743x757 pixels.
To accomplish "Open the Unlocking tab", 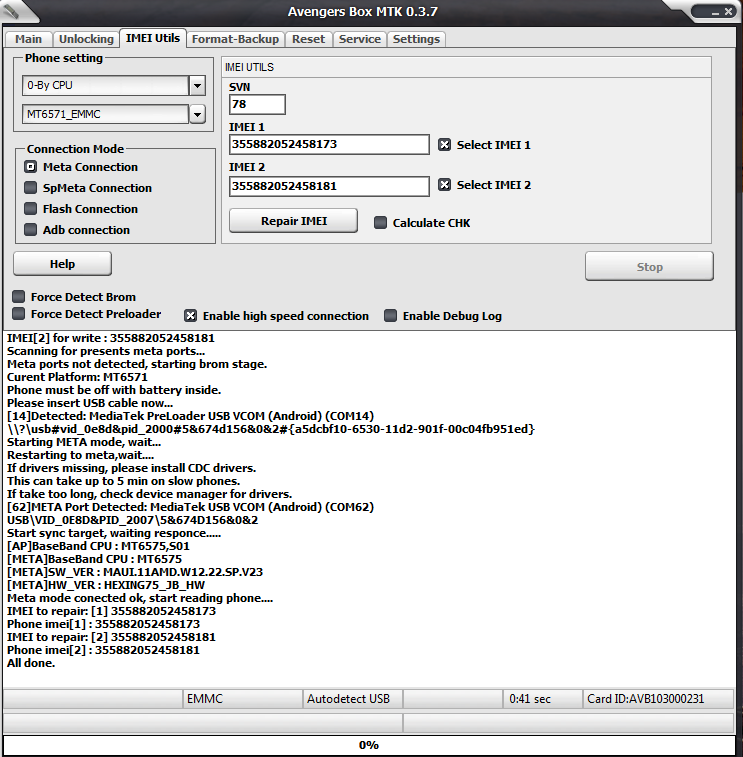I will [x=86, y=39].
